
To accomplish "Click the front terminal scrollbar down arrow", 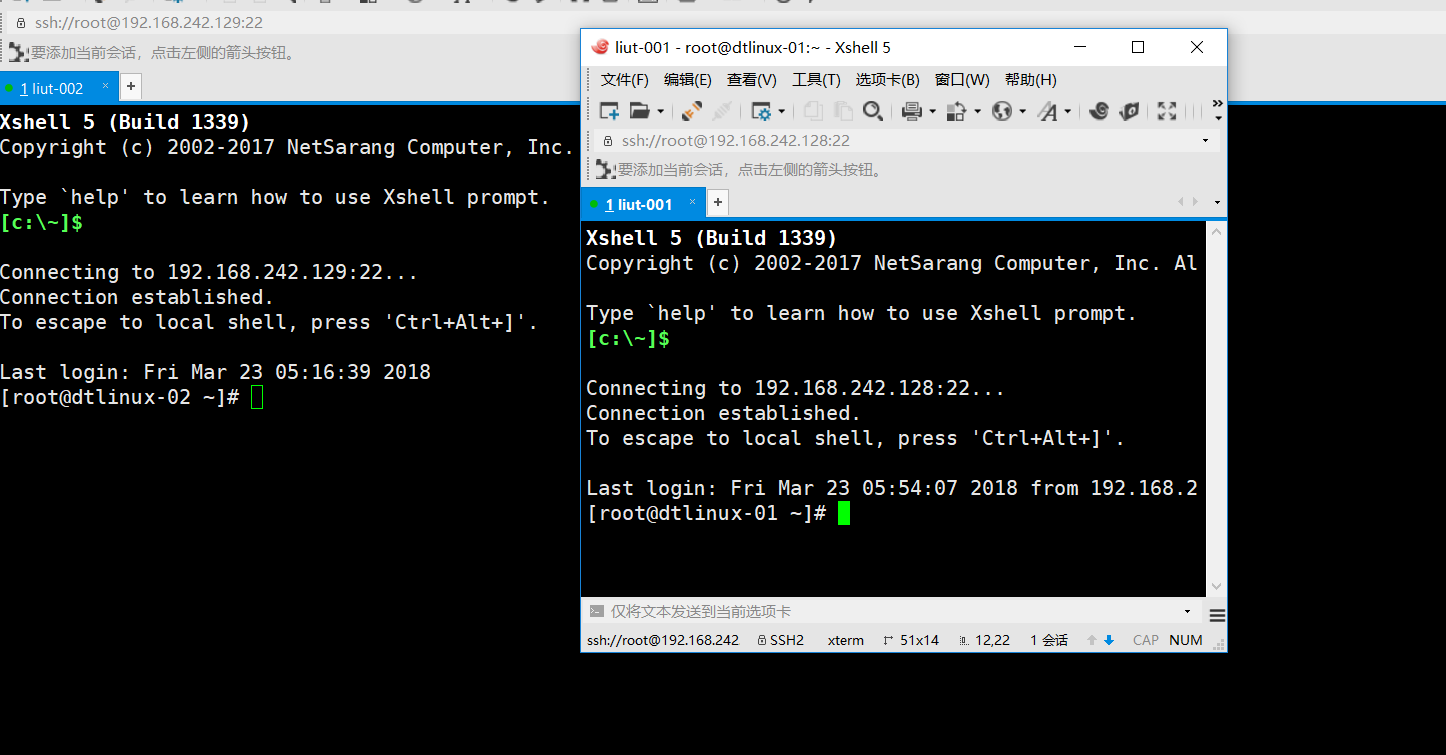I will [1217, 586].
